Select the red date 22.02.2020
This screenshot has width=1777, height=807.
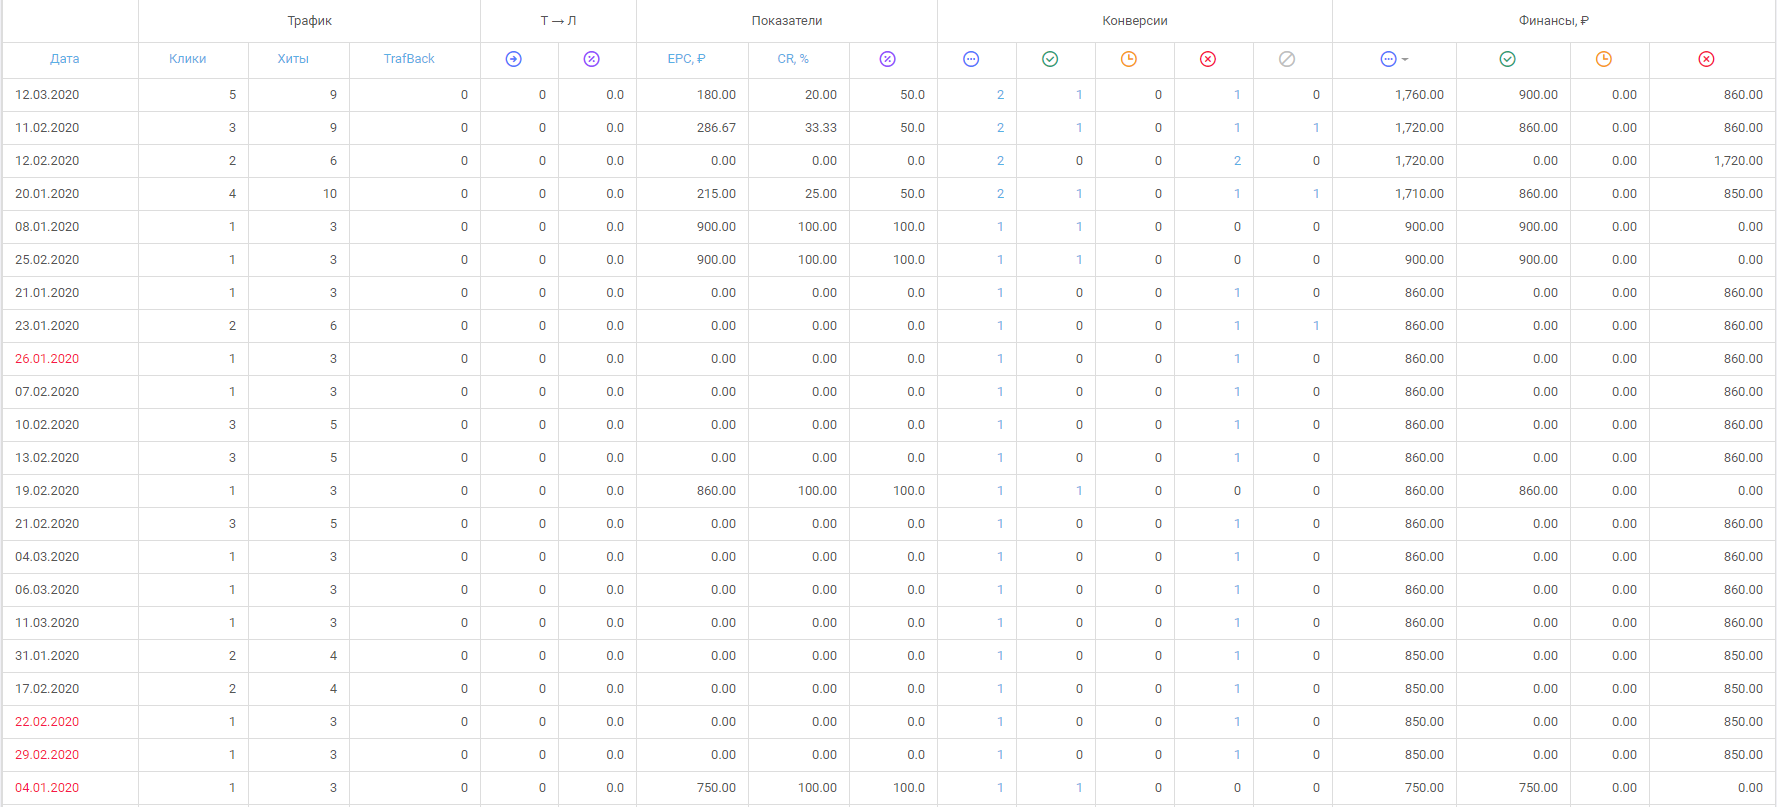(x=47, y=722)
